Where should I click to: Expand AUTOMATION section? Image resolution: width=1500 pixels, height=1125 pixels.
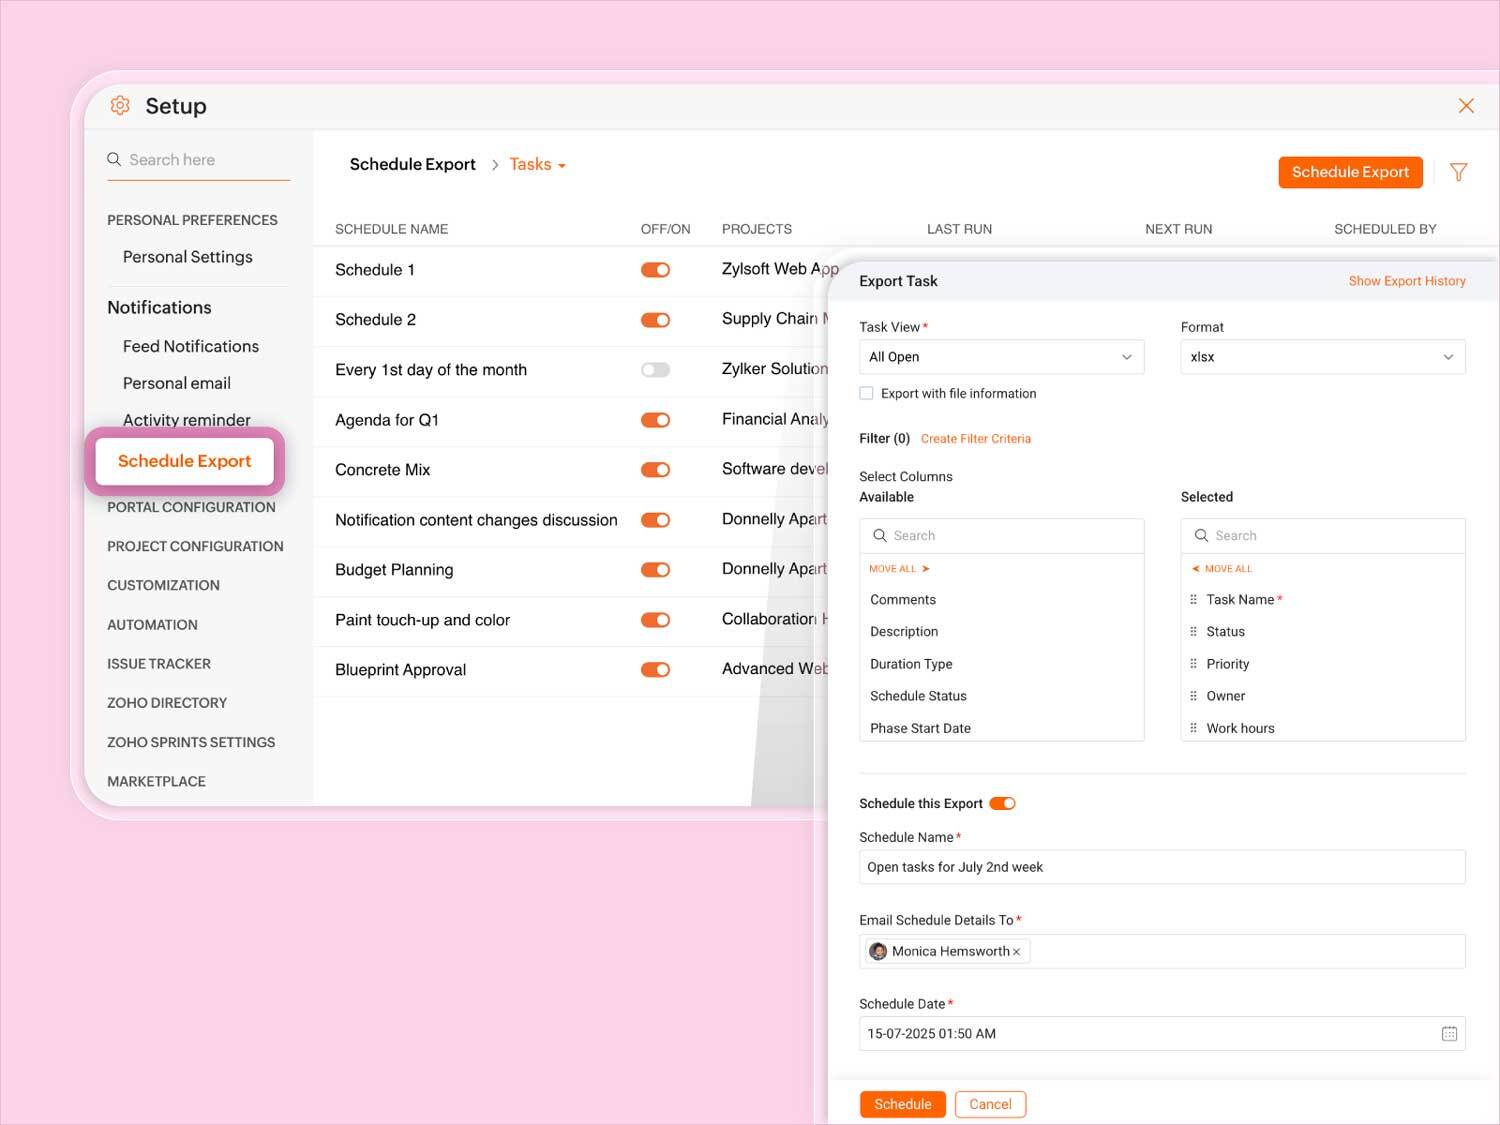pyautogui.click(x=152, y=625)
